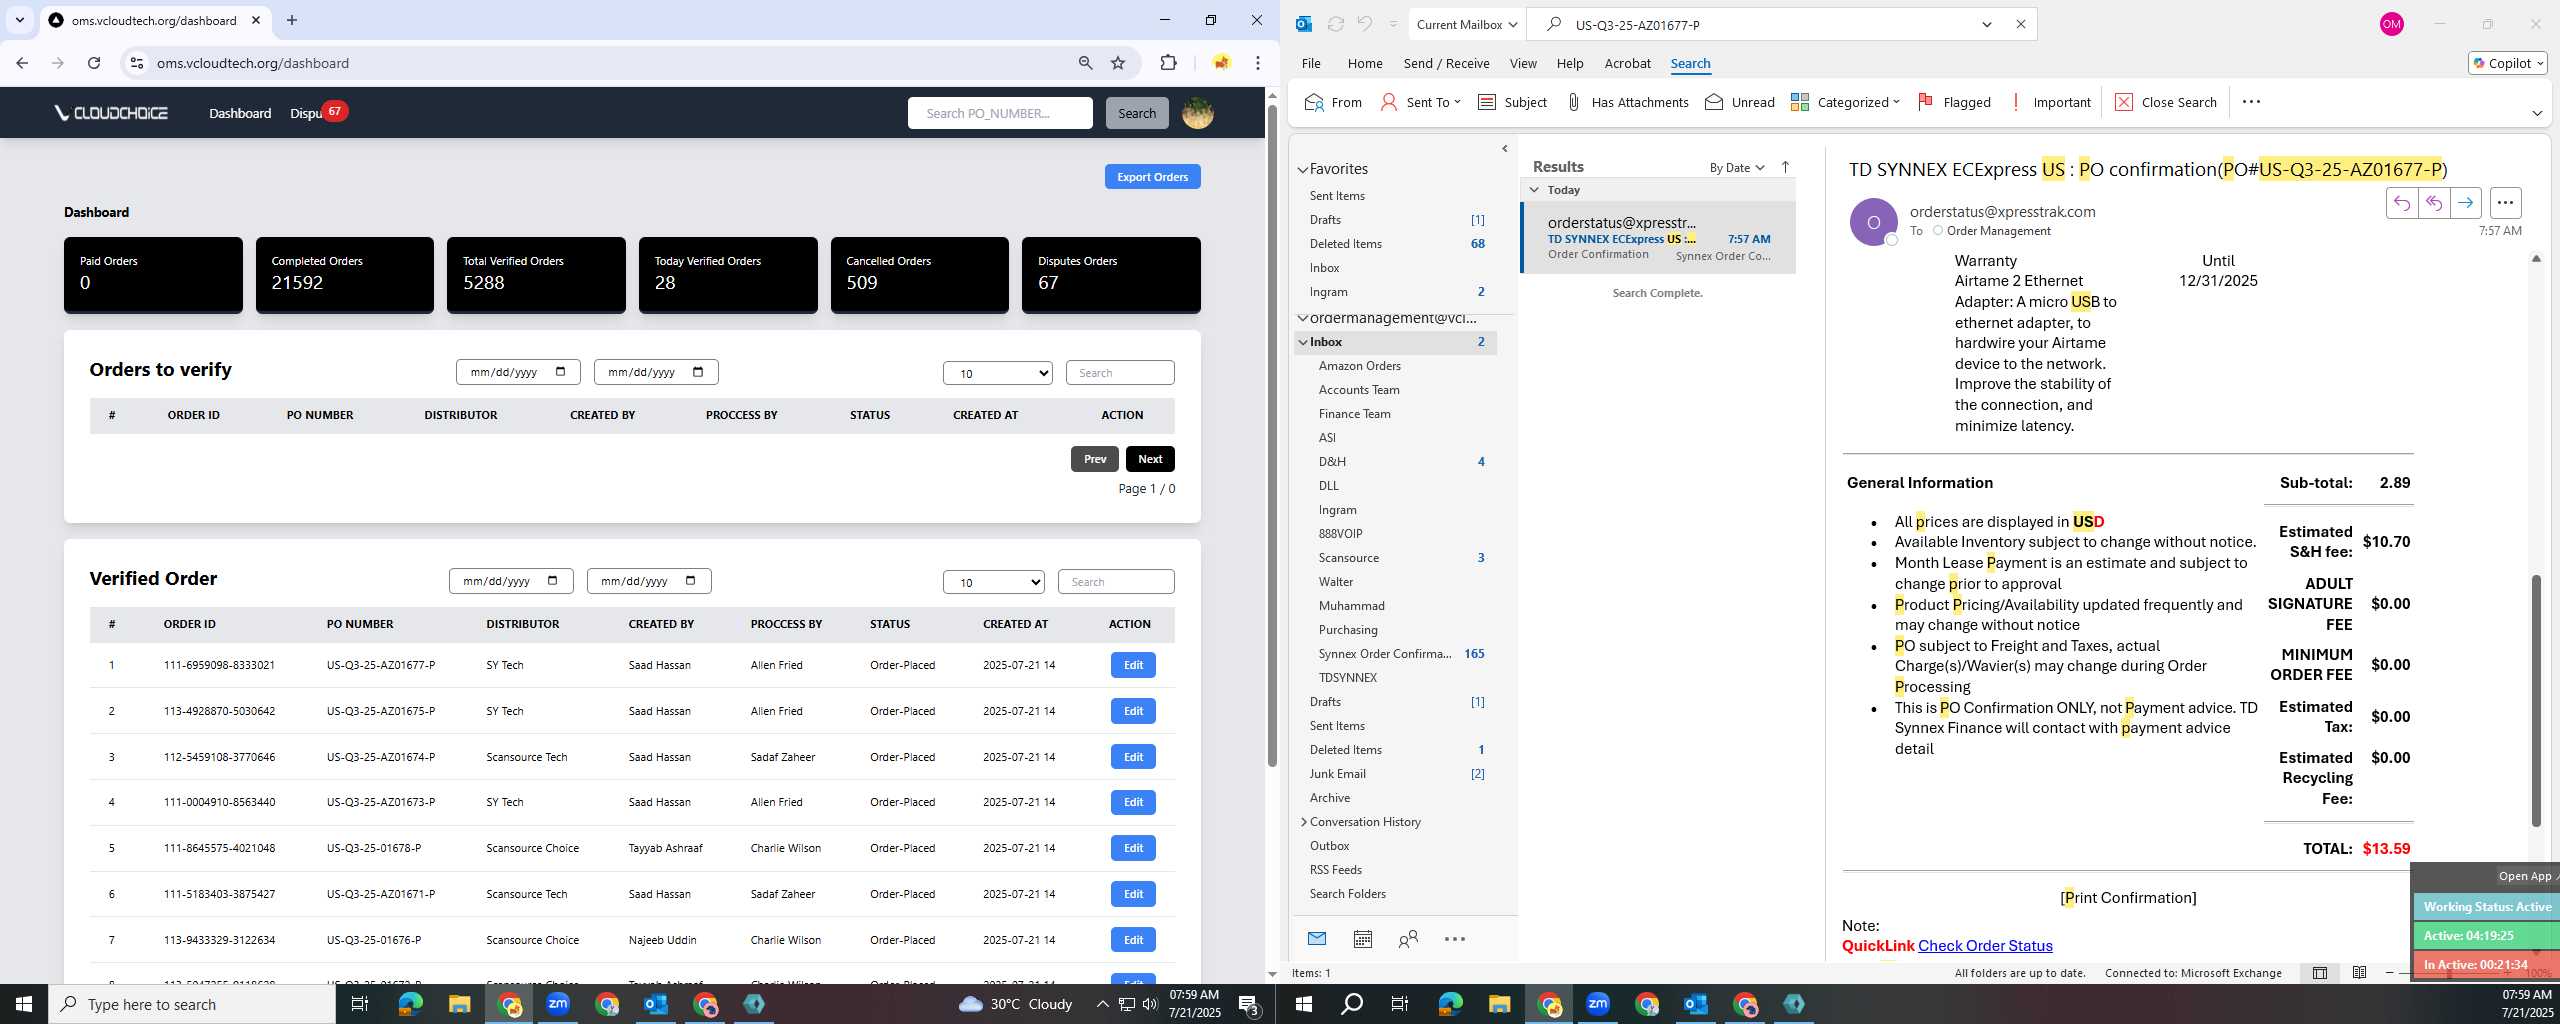
Task: Select orderstatus email in Results list
Action: coord(1659,238)
